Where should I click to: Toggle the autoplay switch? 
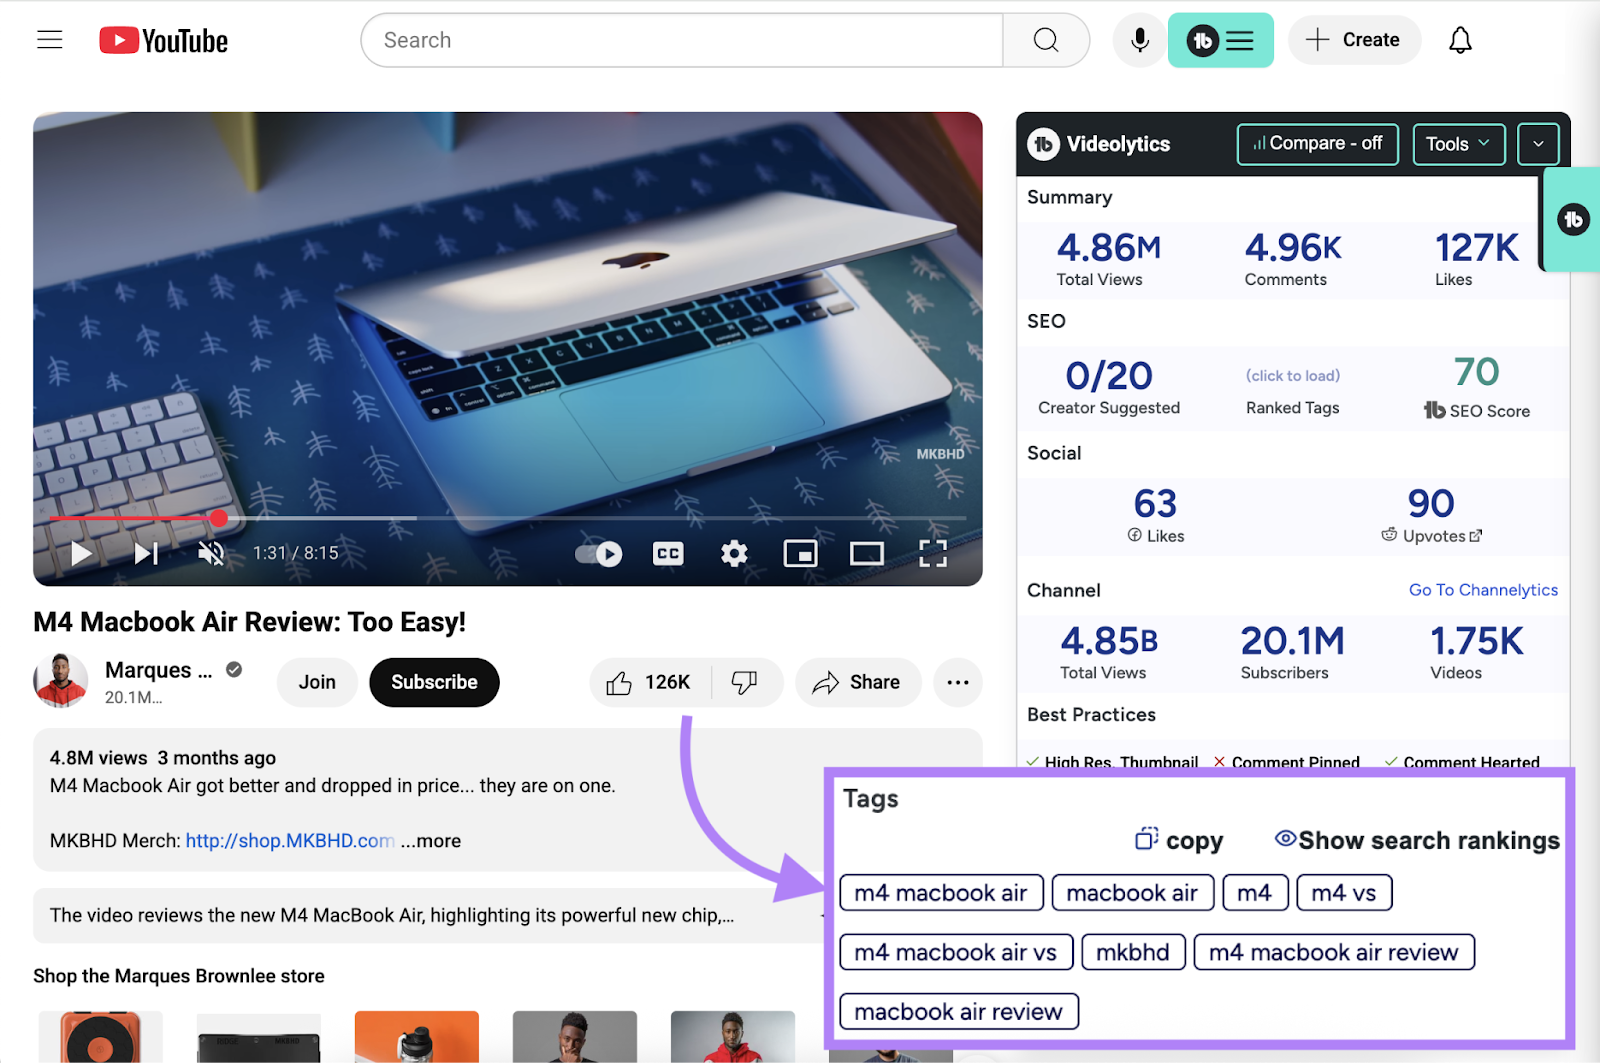[x=597, y=553]
